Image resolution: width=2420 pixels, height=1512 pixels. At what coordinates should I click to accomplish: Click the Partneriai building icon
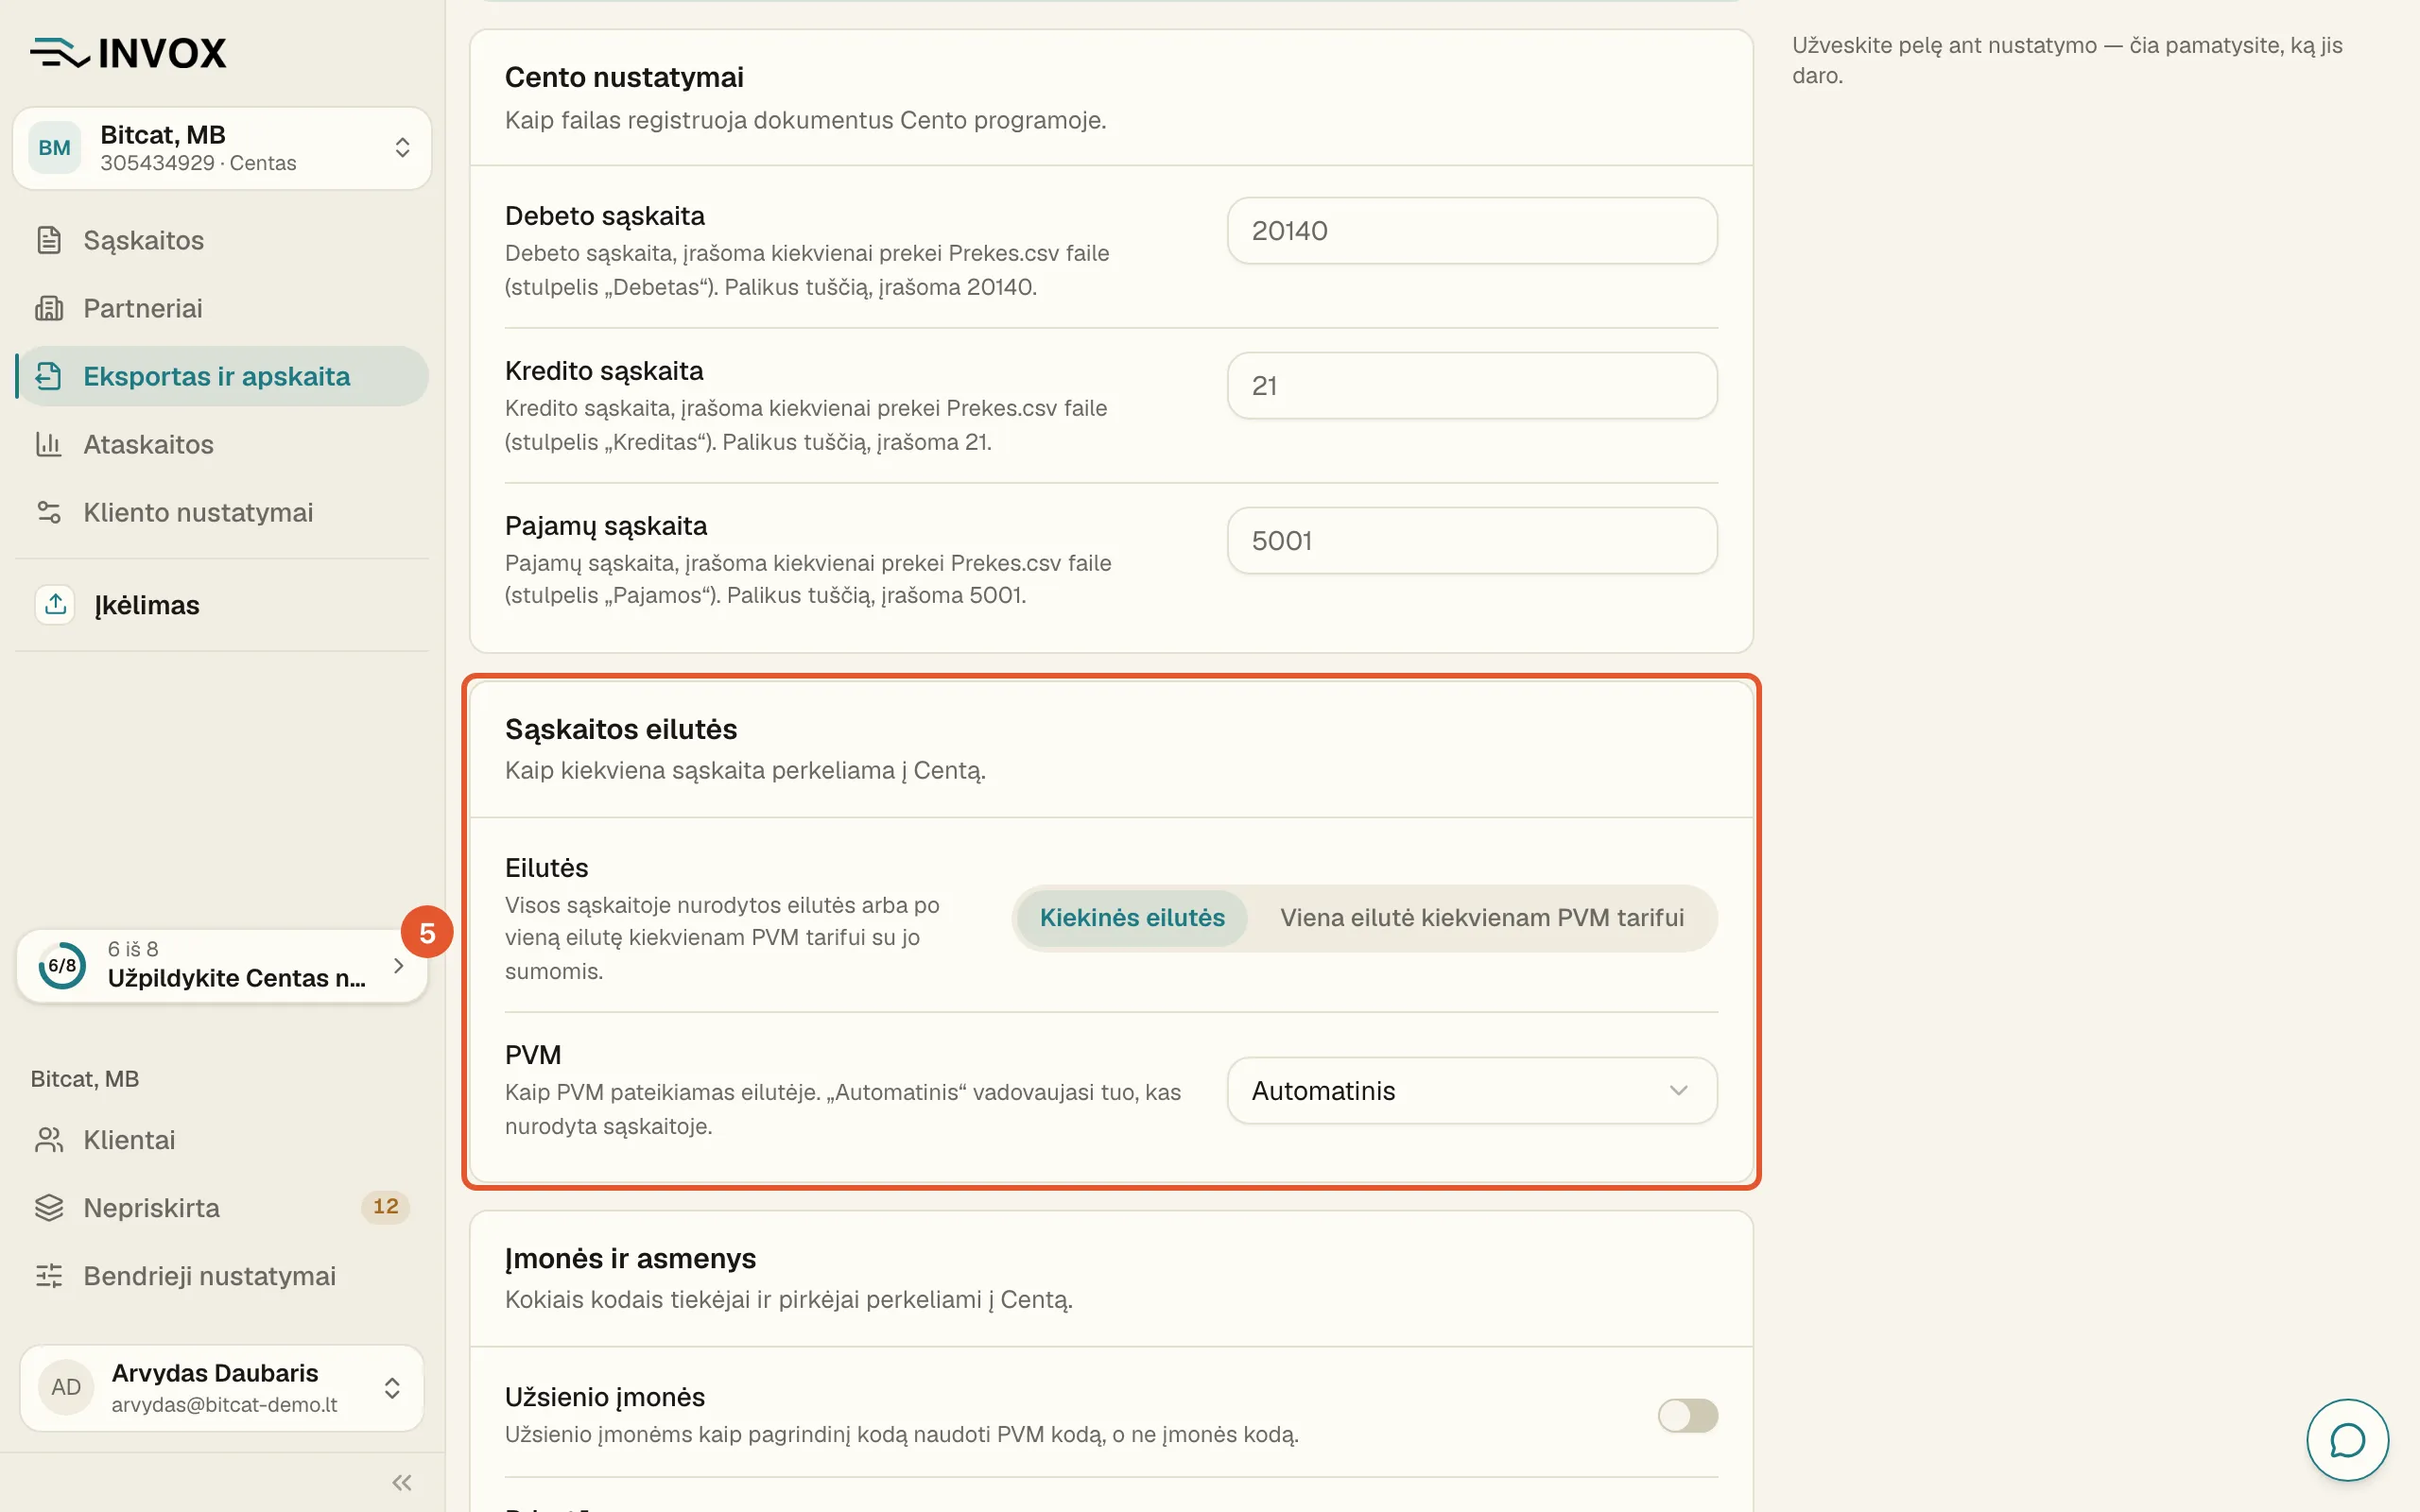[x=49, y=308]
